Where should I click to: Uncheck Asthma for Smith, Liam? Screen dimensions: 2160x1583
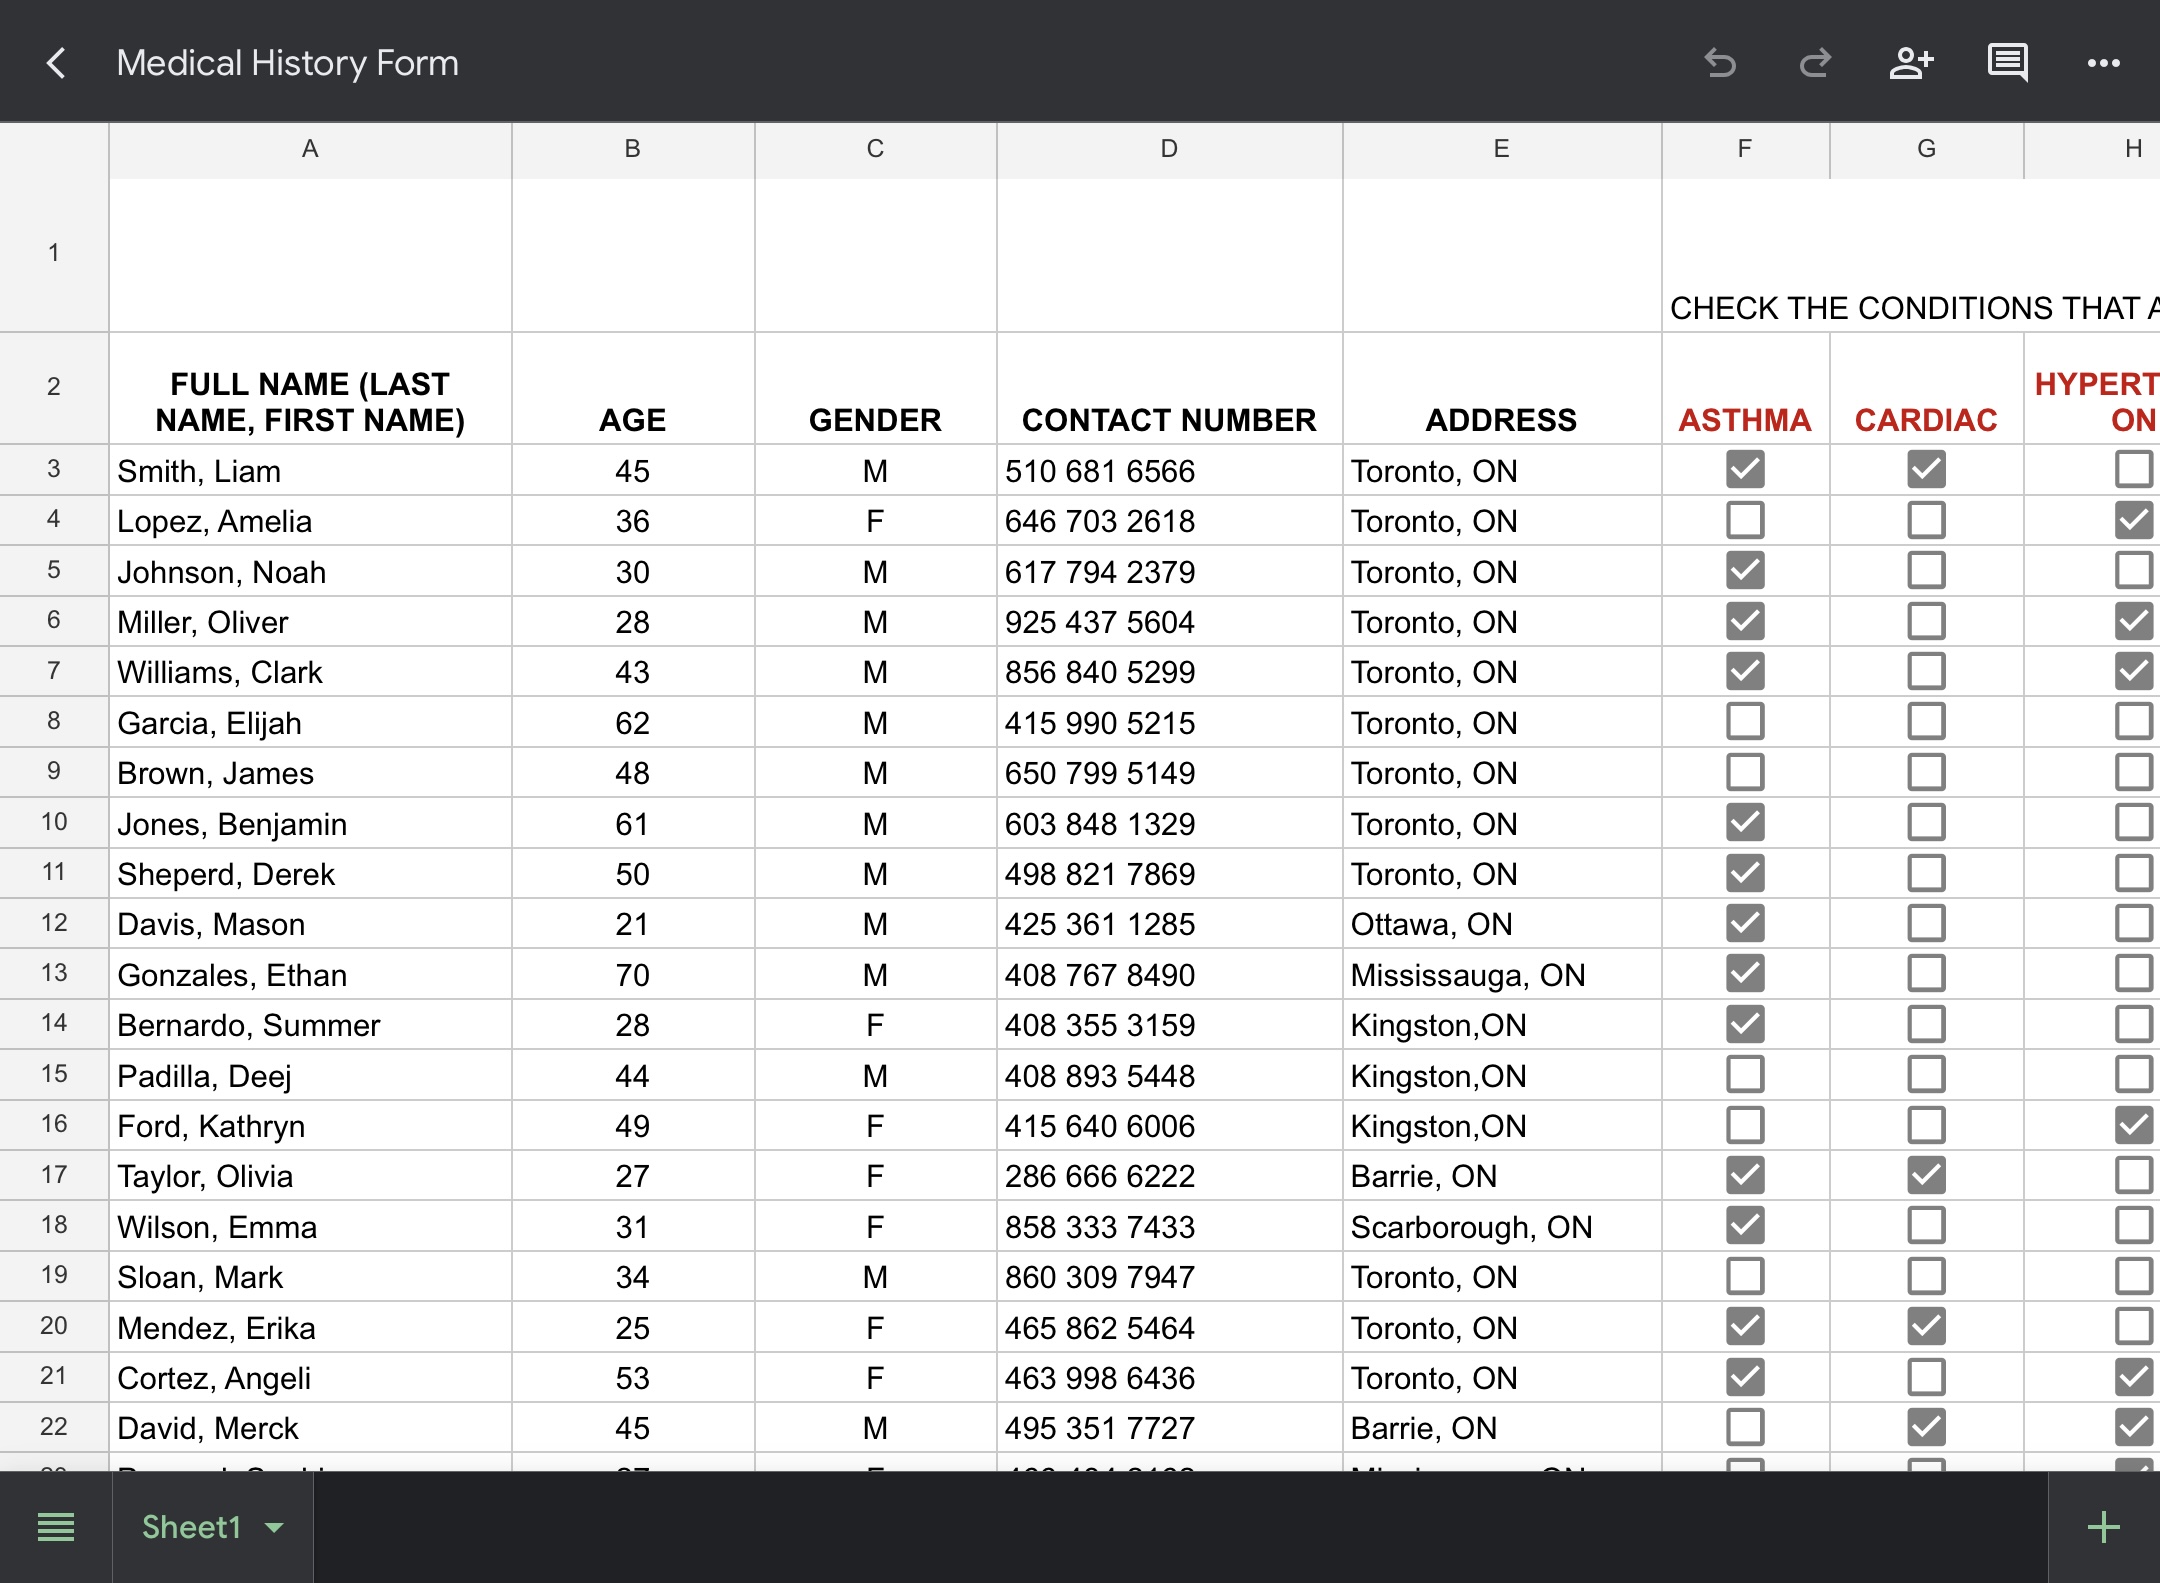click(1745, 469)
